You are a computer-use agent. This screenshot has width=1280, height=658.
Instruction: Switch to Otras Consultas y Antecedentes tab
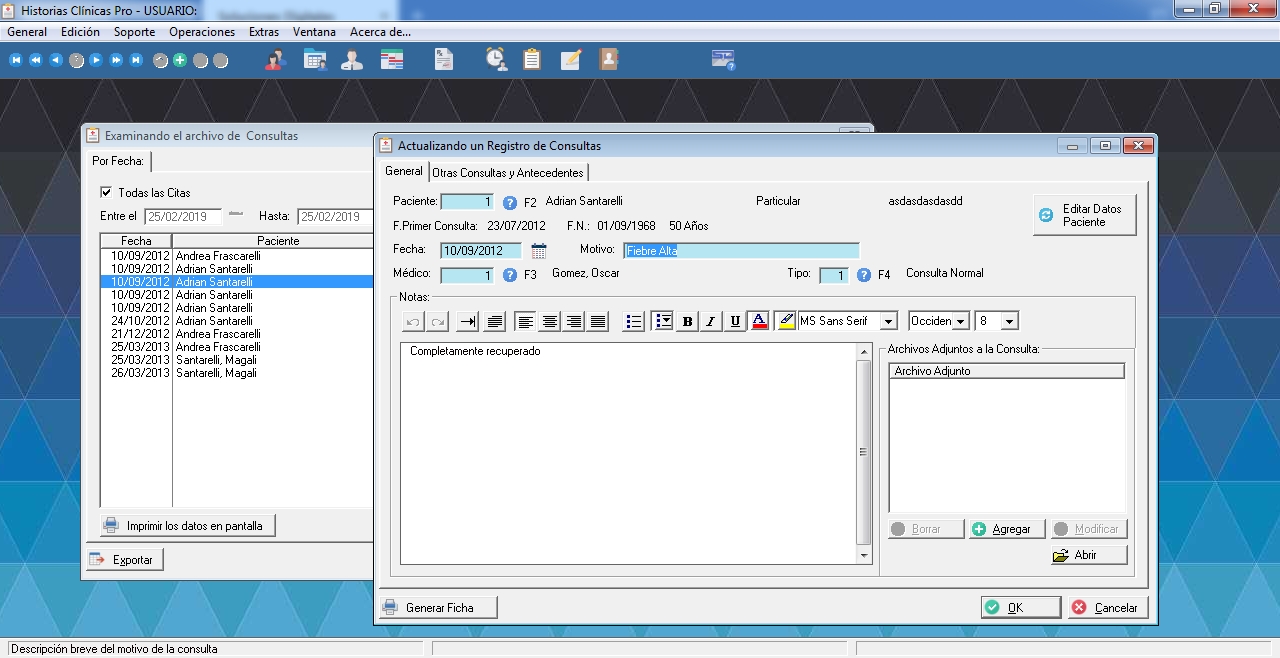pyautogui.click(x=508, y=173)
